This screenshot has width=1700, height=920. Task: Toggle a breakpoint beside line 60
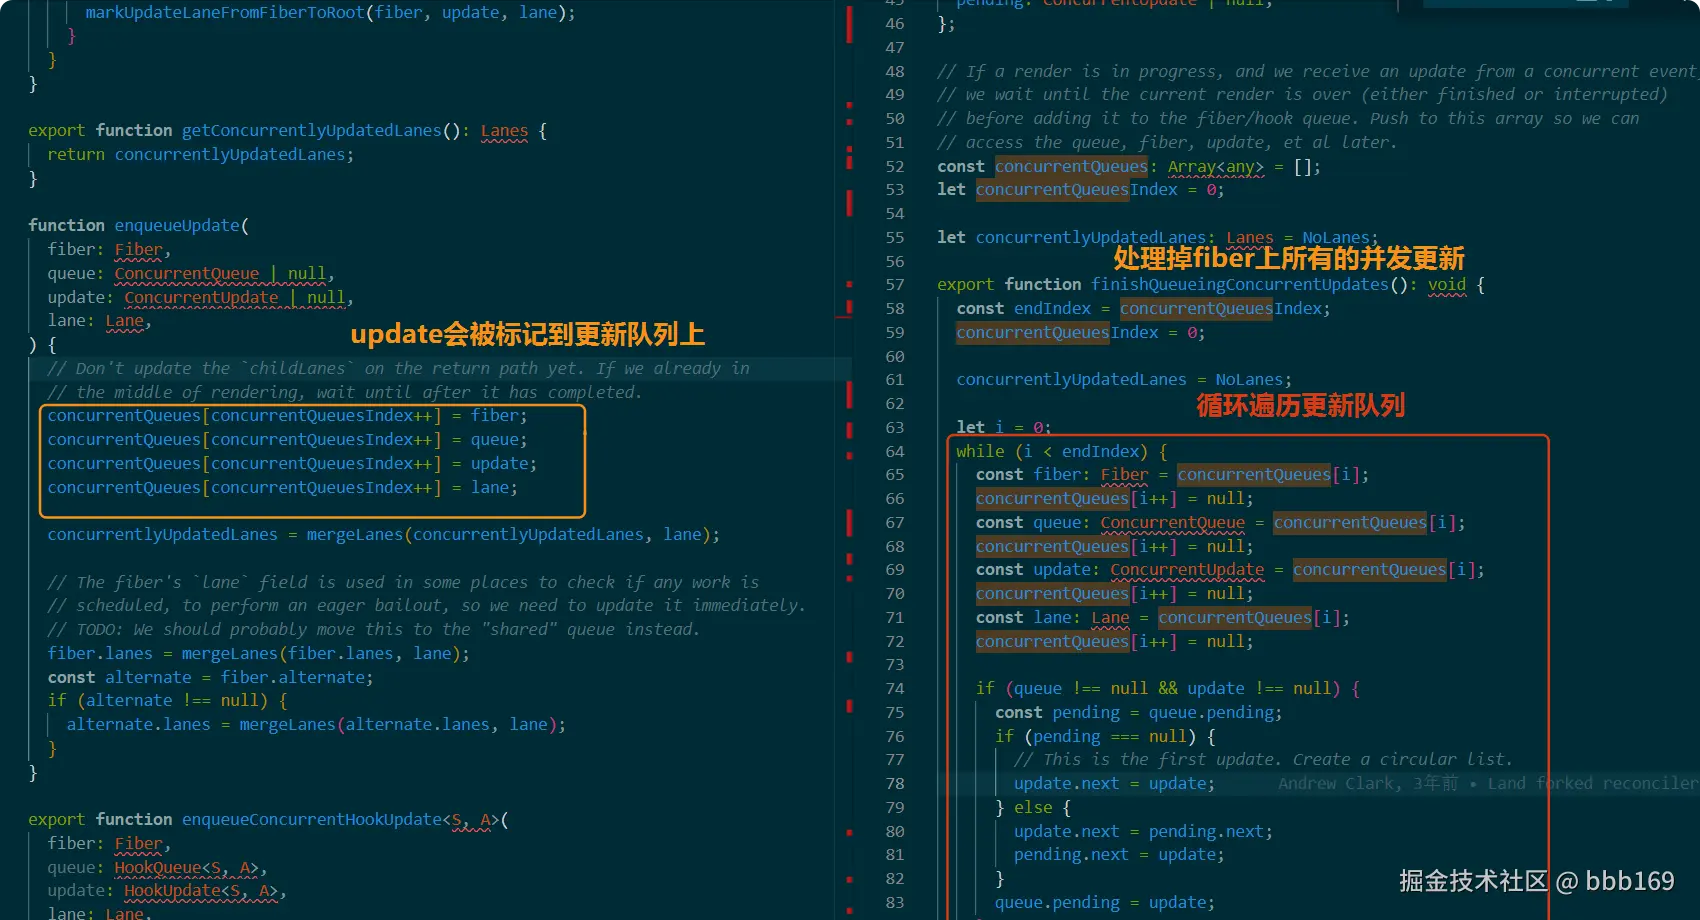[x=868, y=356]
